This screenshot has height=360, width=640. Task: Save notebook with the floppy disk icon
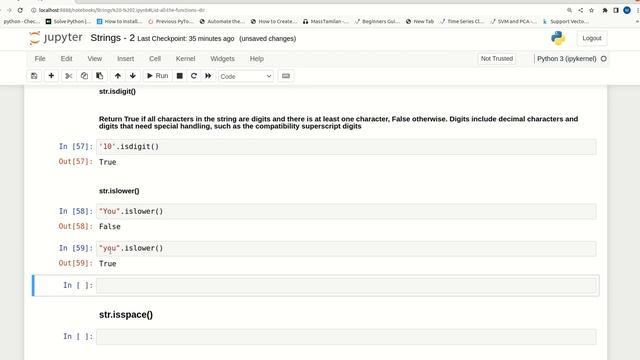pos(34,76)
